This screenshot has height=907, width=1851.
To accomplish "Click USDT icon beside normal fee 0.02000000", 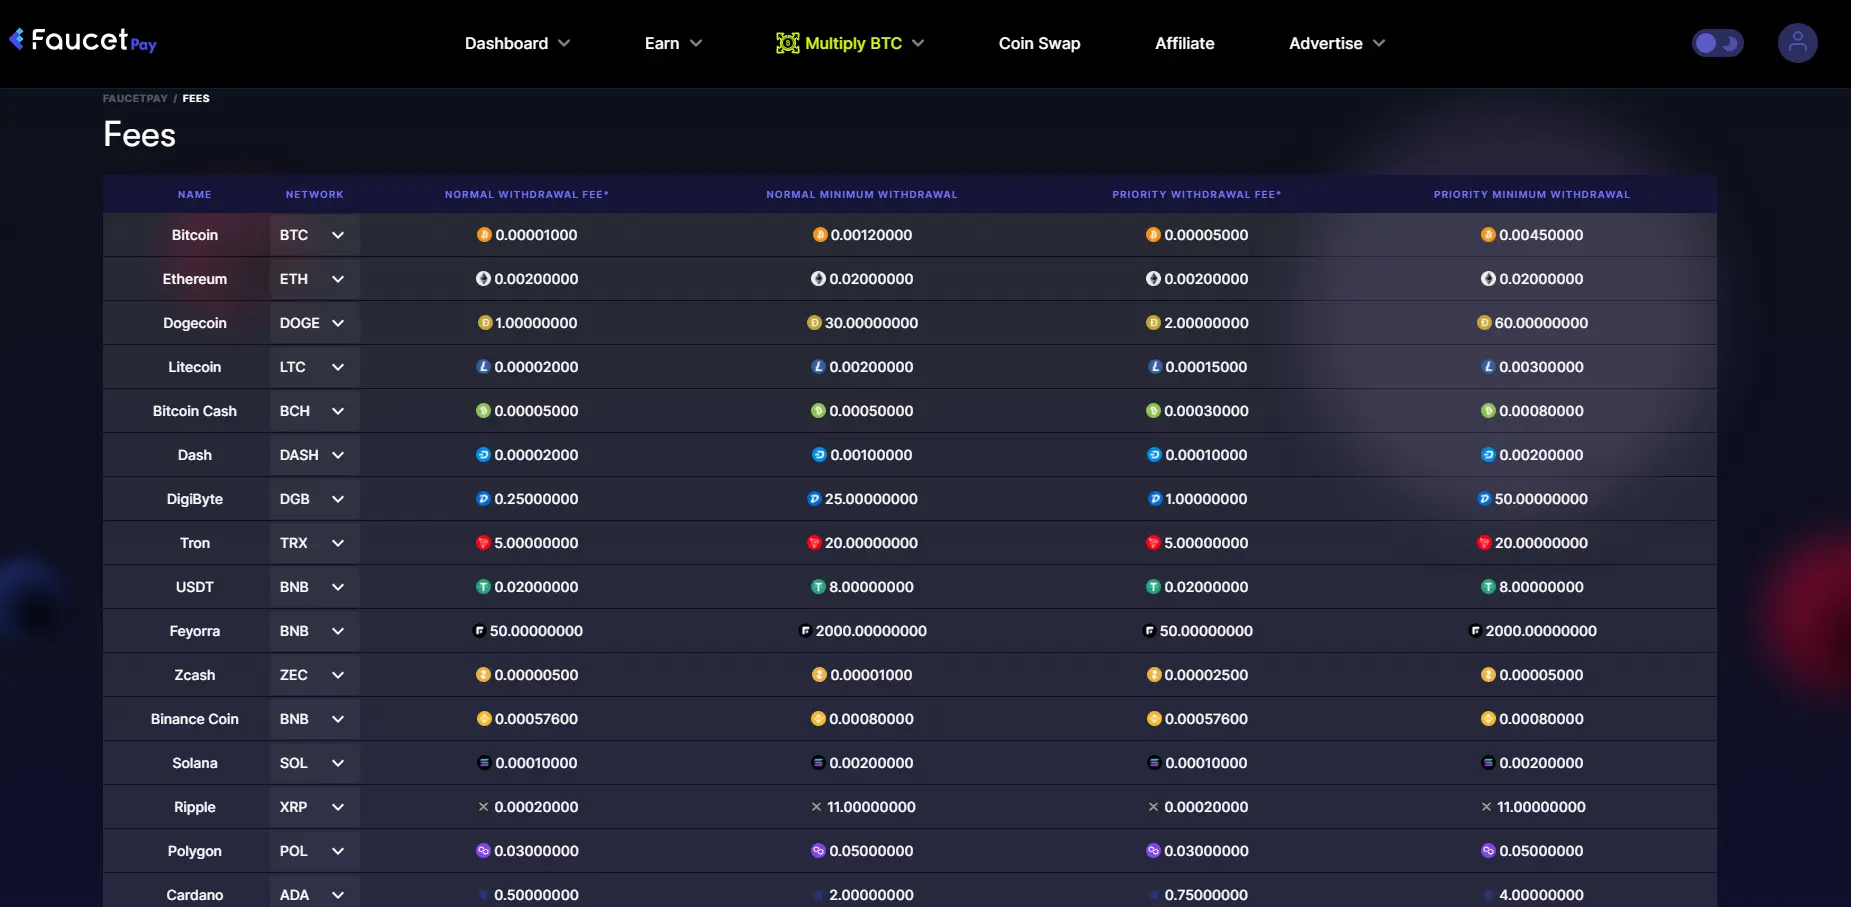I will click(x=483, y=587).
